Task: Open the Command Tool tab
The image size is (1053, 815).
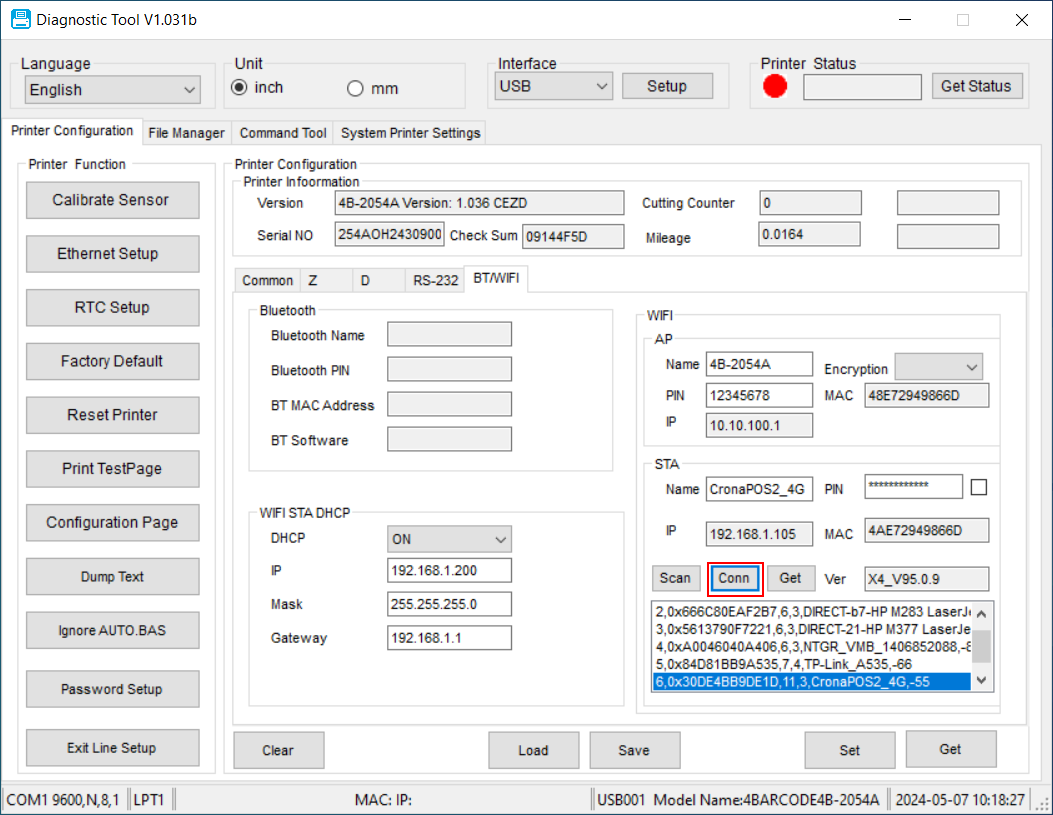Action: pos(283,133)
